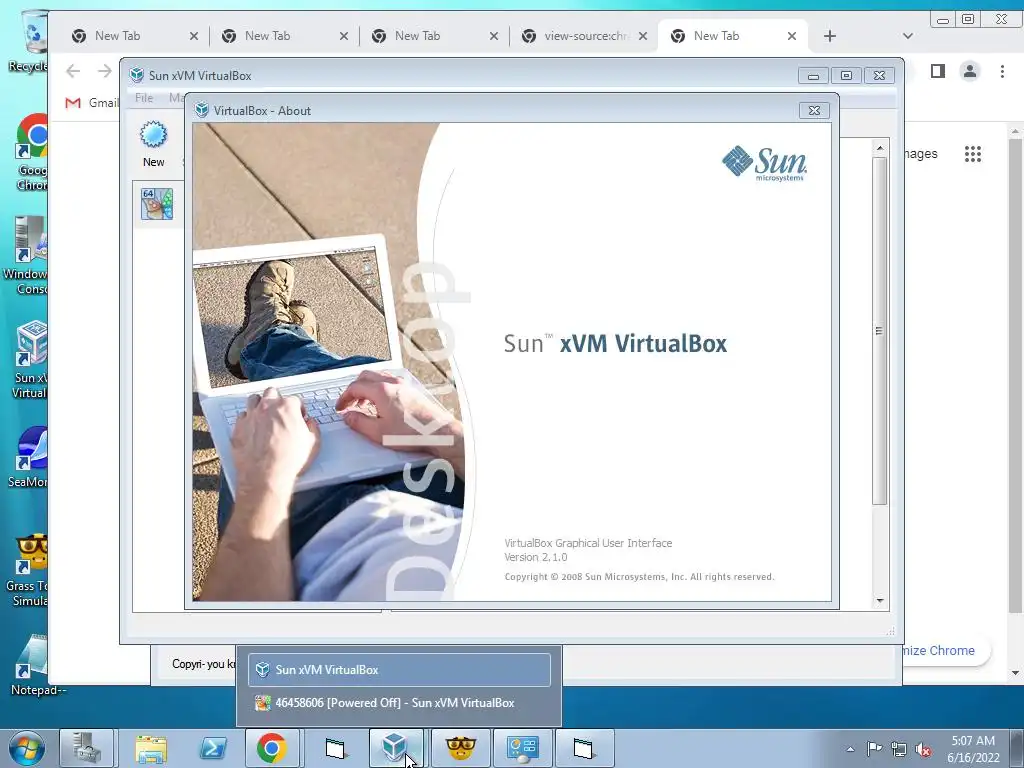
Task: Click Action Center flag tray icon
Action: pos(874,749)
